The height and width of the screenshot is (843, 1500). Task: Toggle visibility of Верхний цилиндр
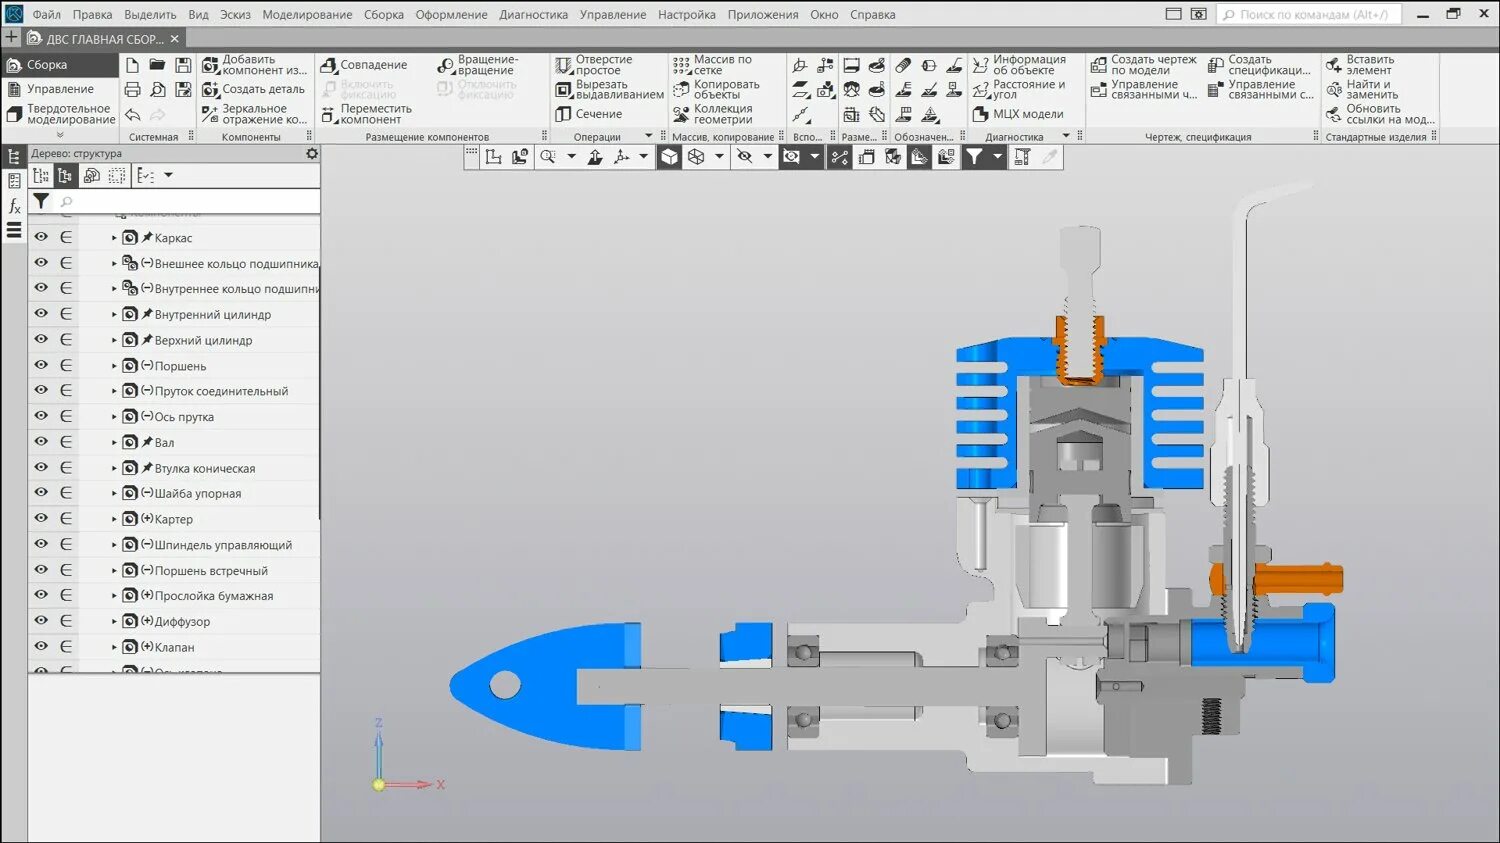(41, 339)
